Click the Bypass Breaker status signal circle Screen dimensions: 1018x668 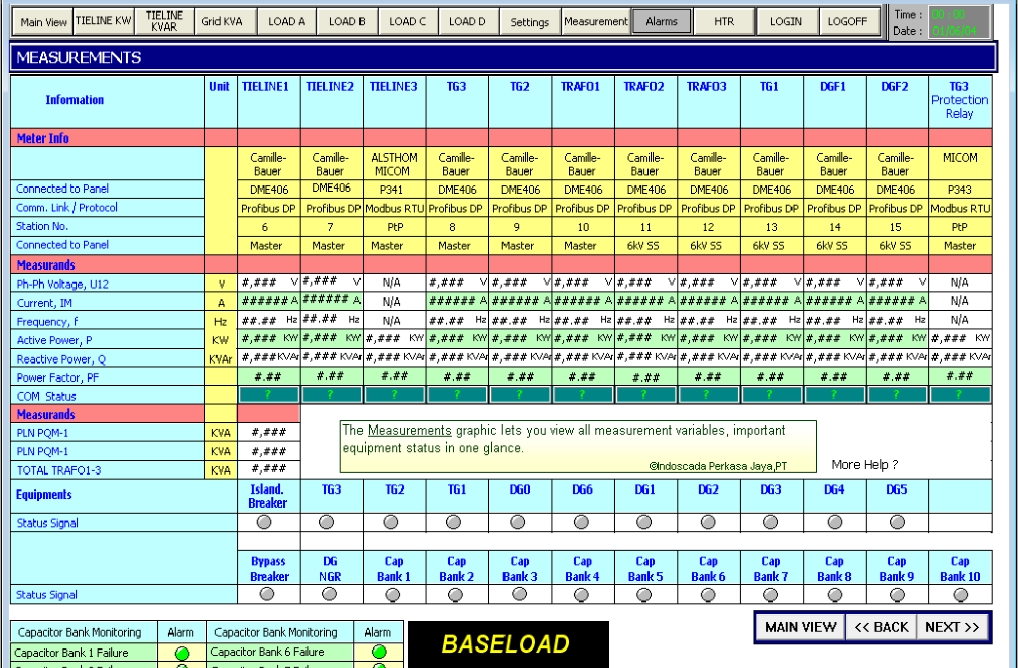point(268,594)
